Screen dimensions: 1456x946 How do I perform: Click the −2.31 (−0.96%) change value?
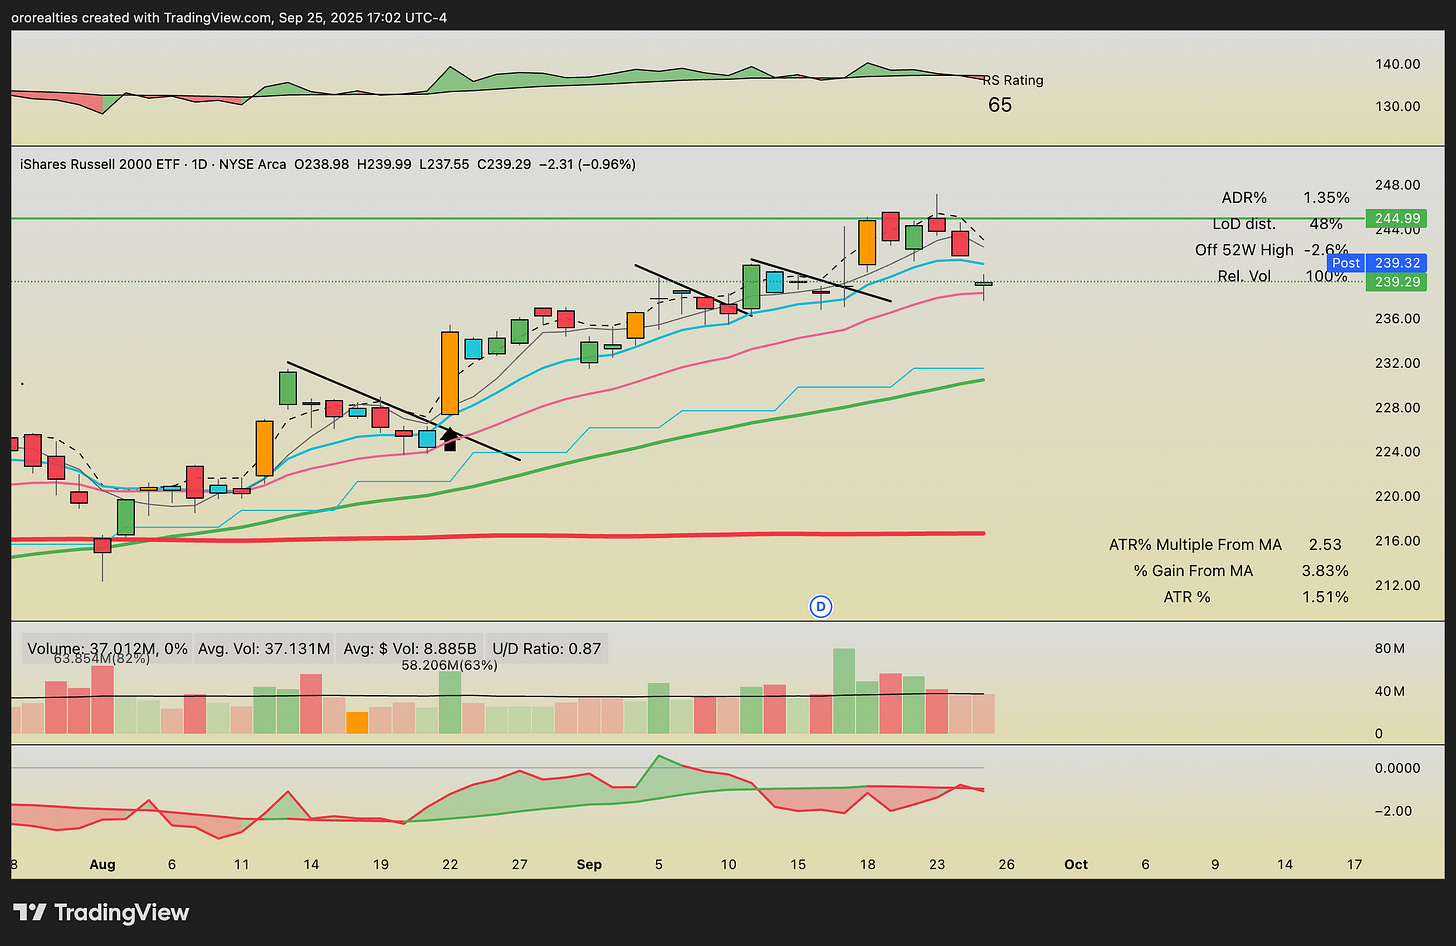pos(587,164)
